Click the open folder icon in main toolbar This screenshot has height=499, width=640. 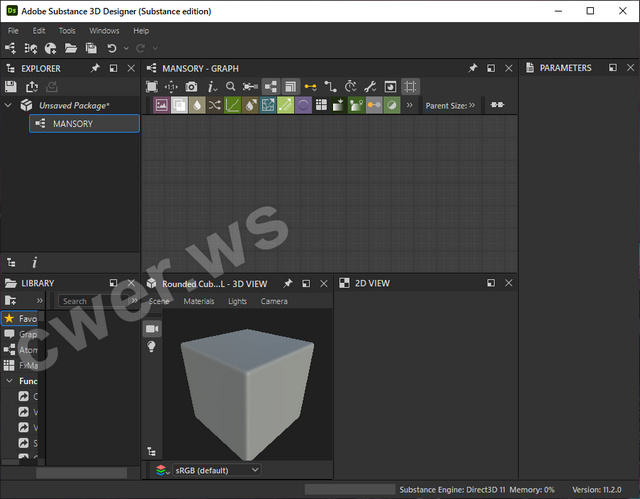click(x=71, y=48)
